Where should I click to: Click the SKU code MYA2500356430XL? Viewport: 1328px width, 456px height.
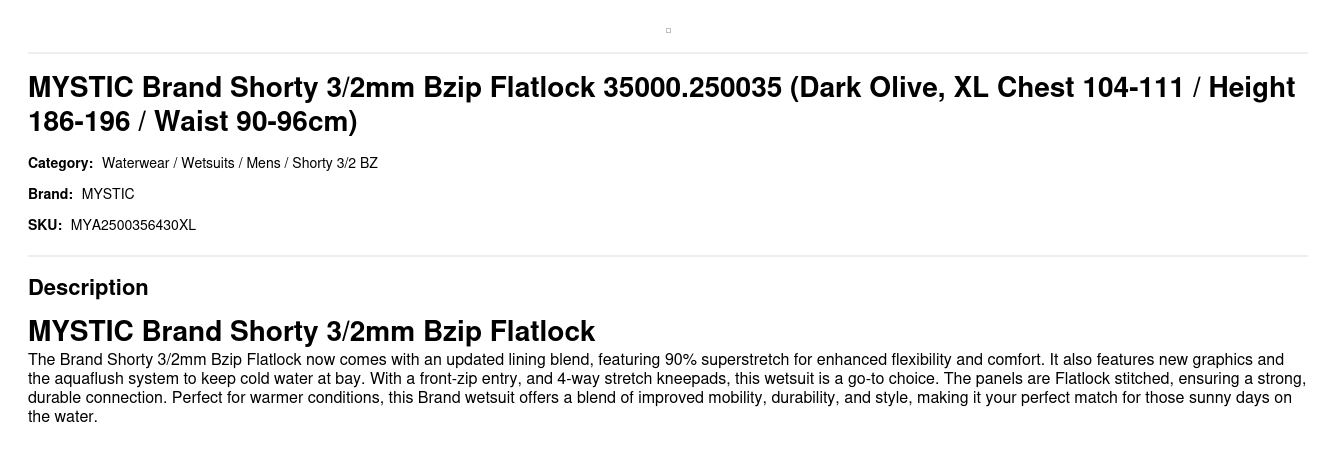click(x=133, y=225)
